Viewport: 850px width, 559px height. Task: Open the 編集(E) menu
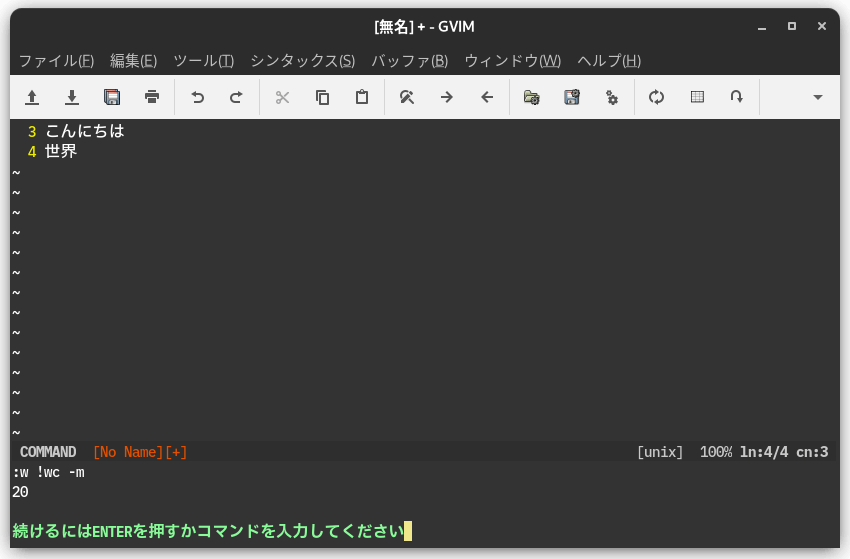[133, 61]
